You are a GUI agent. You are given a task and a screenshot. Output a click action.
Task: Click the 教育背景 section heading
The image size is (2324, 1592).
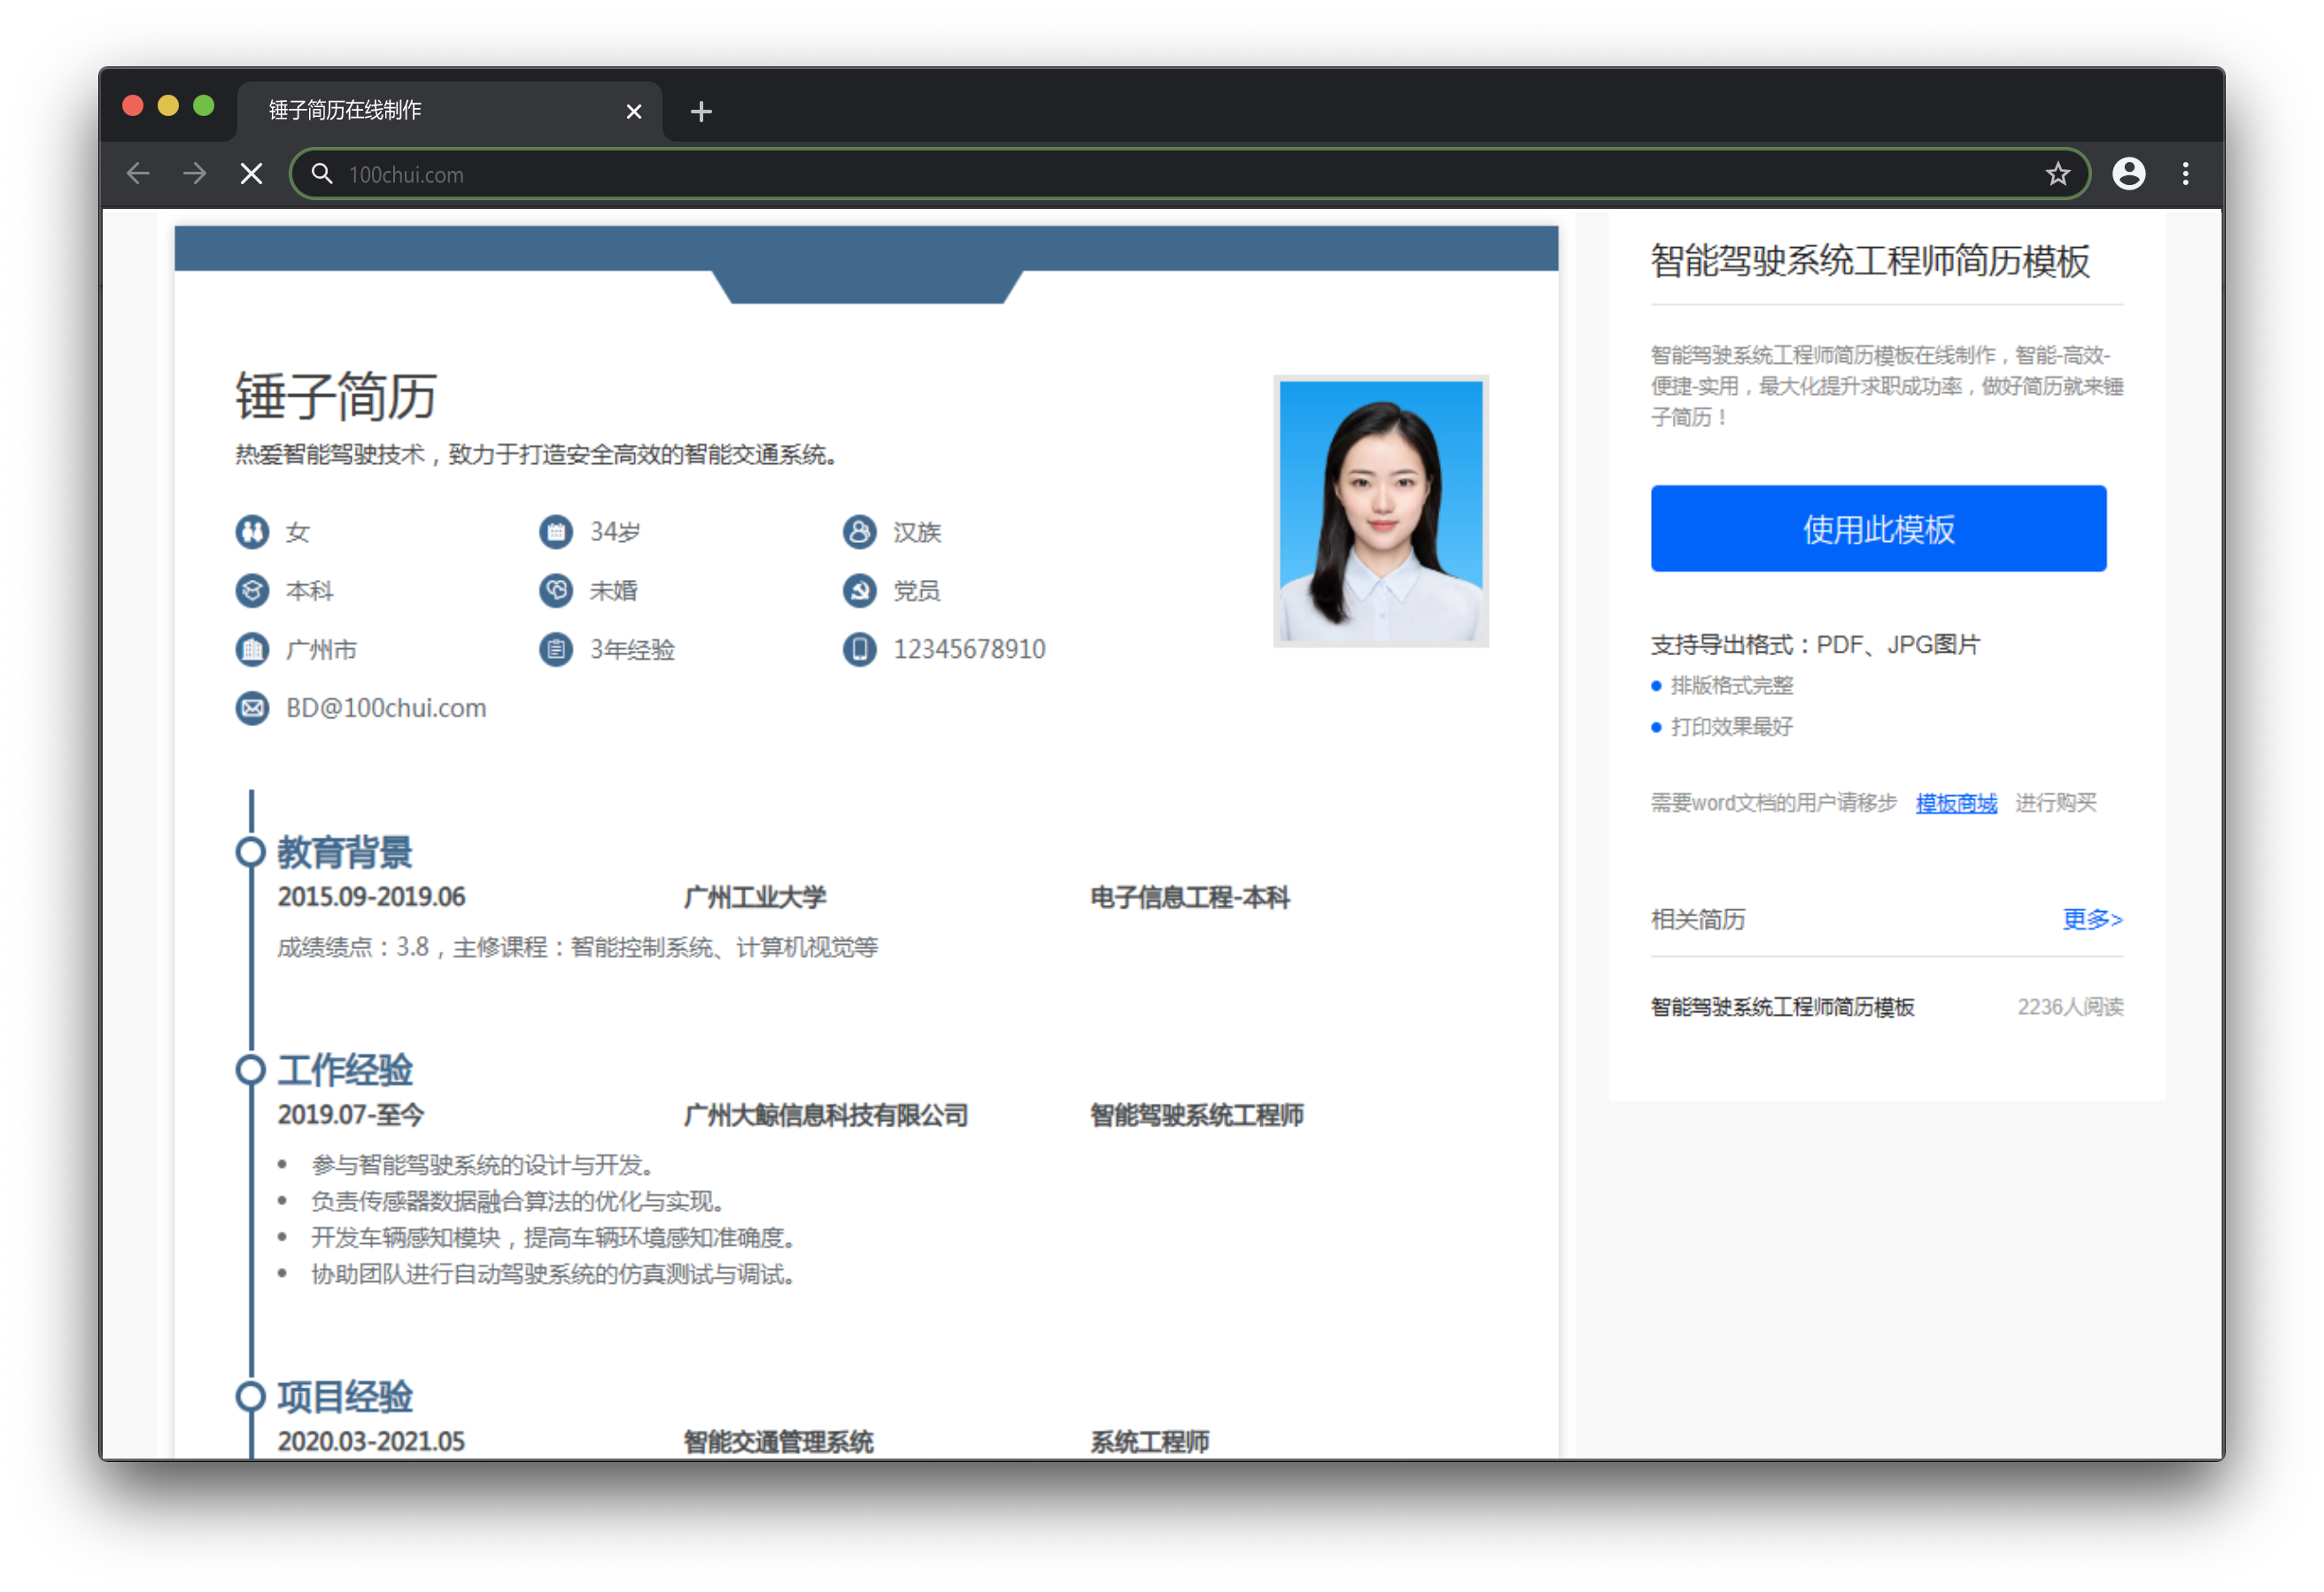click(x=345, y=853)
